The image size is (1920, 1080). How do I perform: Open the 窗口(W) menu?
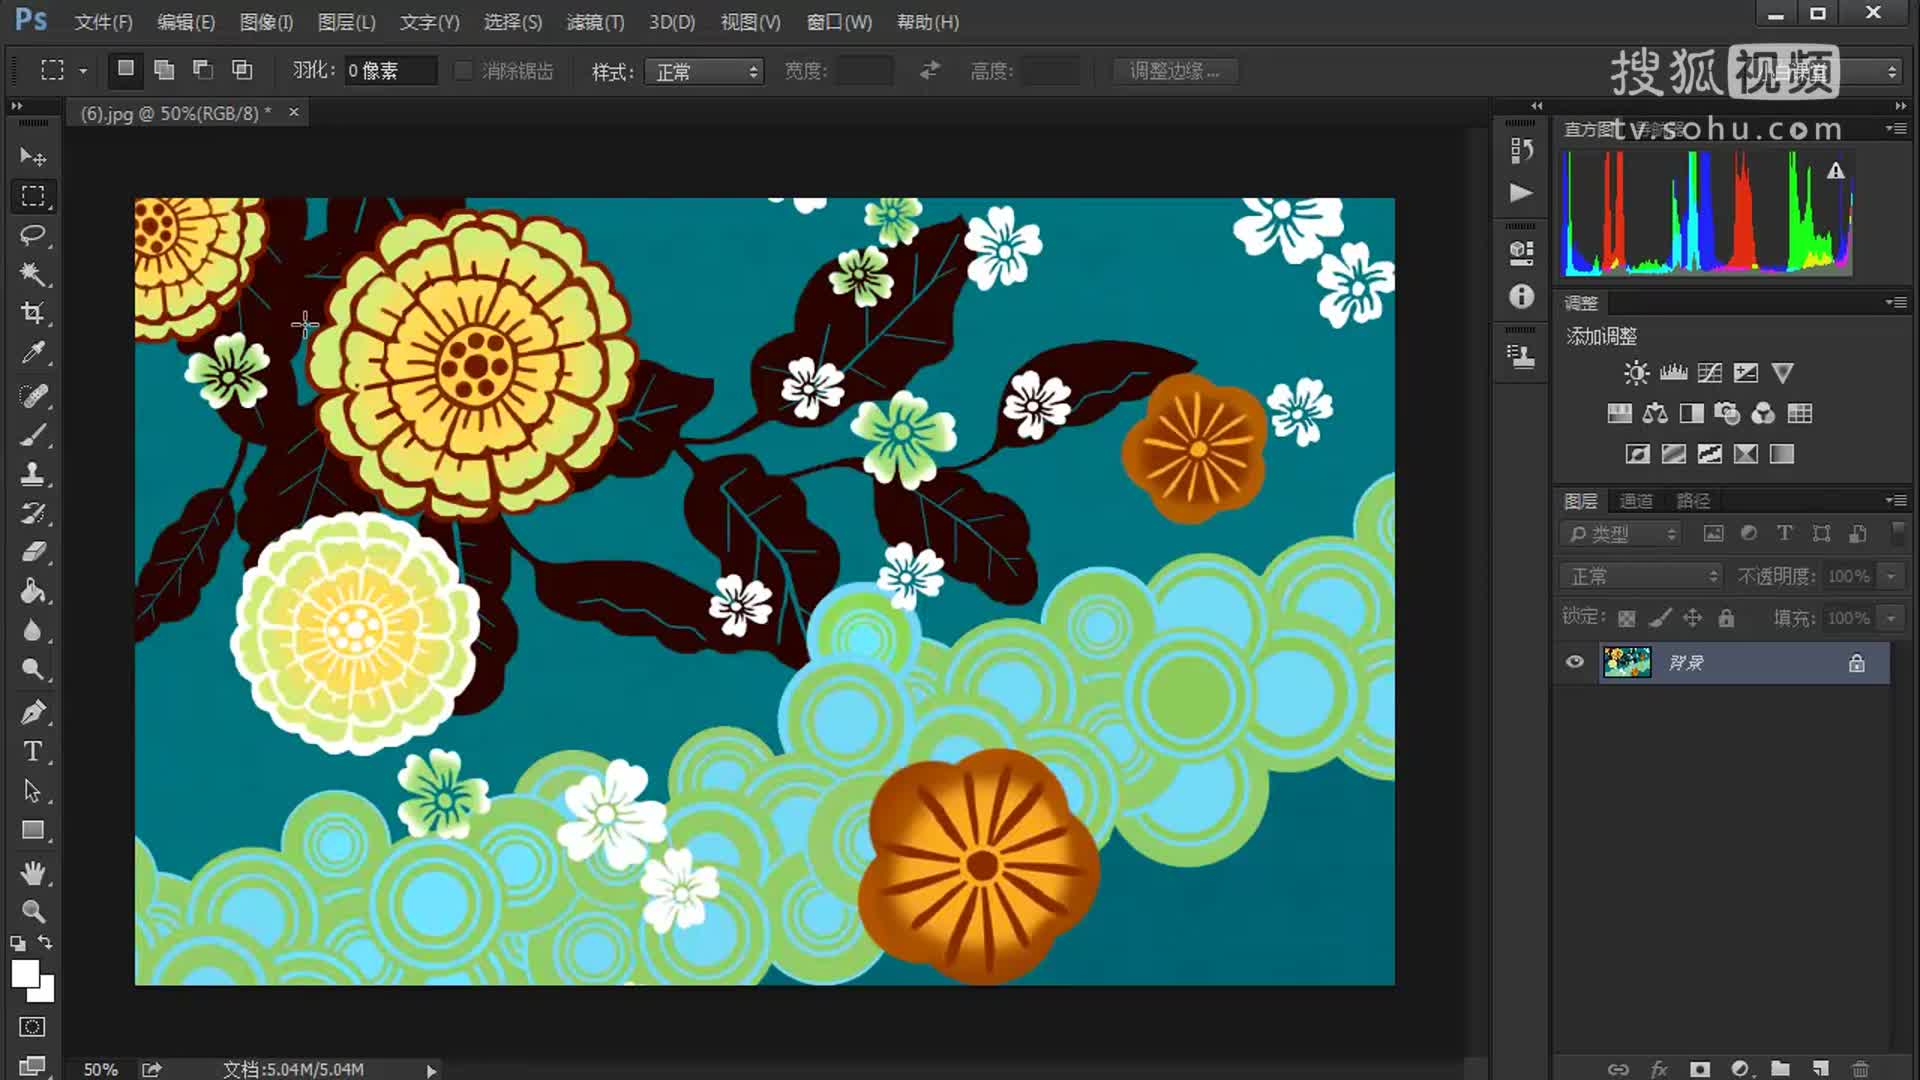pyautogui.click(x=839, y=22)
